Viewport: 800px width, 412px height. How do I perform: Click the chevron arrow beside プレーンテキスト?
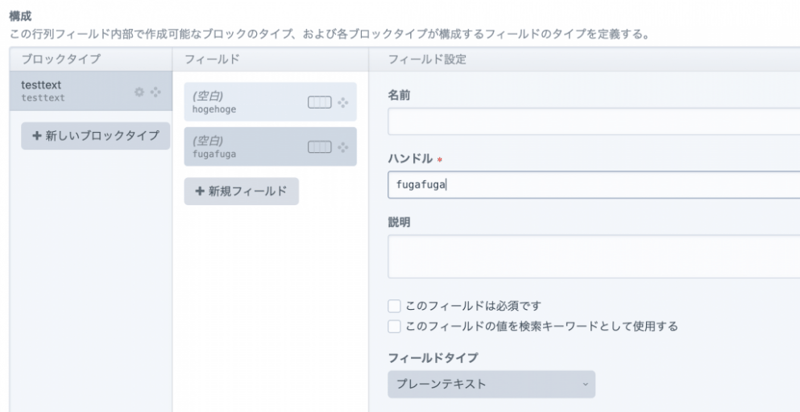(x=585, y=384)
